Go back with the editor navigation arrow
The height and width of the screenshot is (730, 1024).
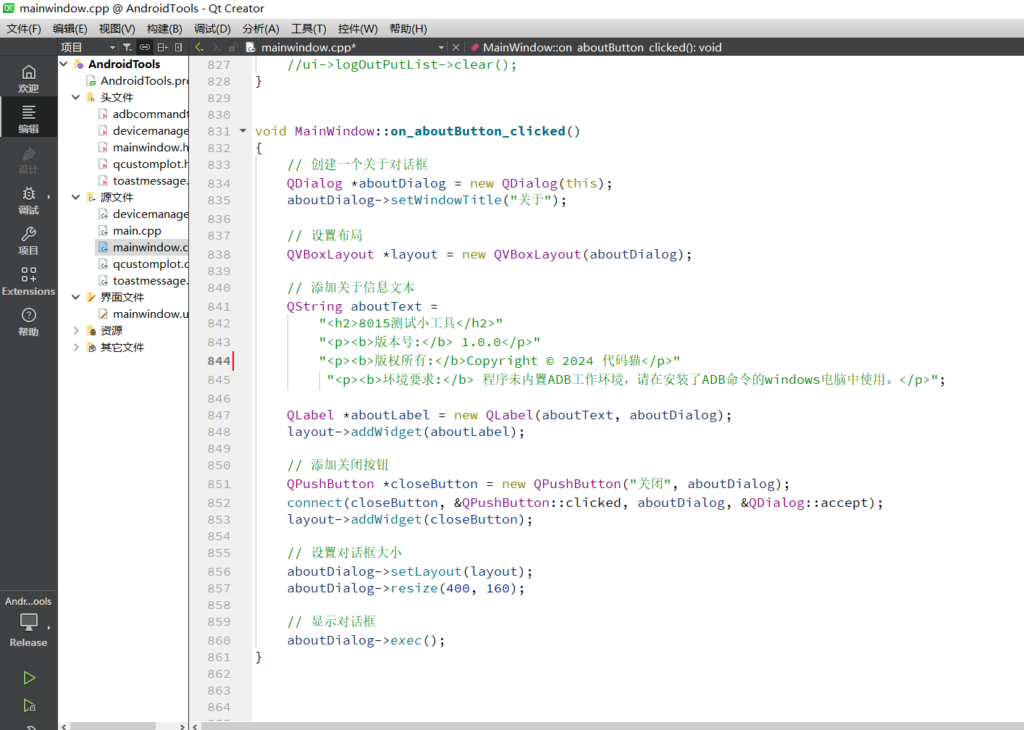199,47
